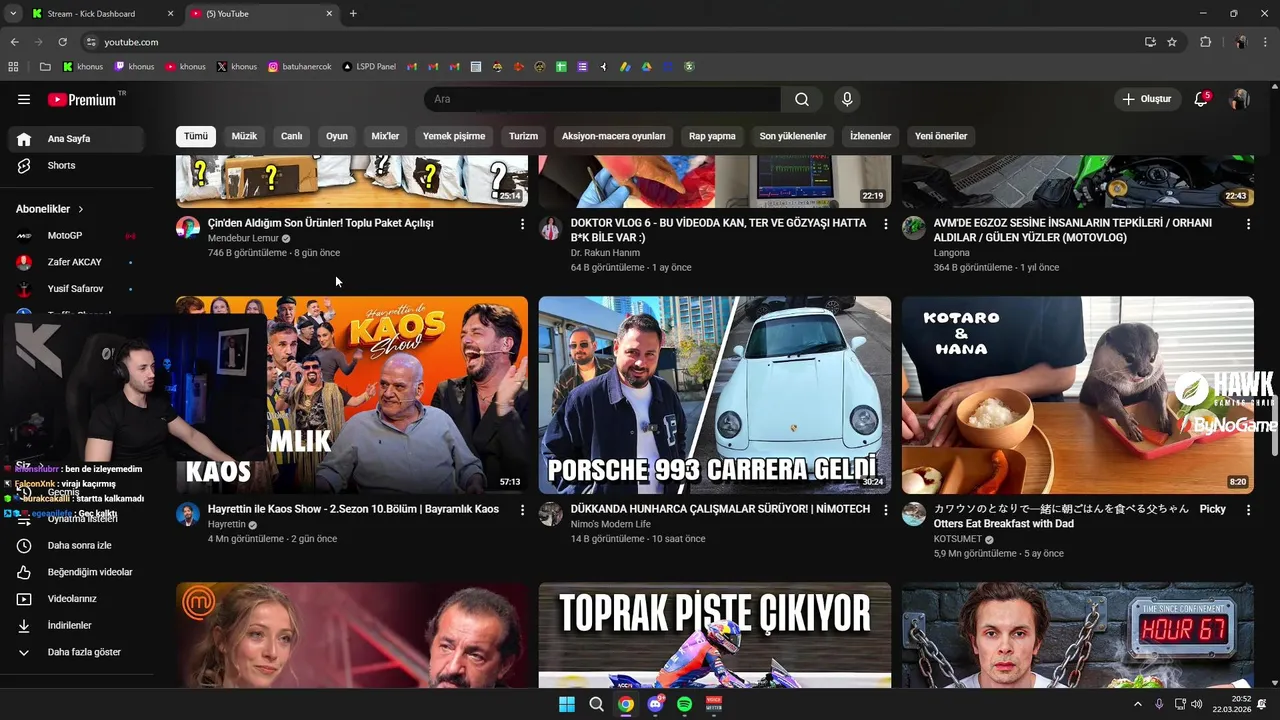Screen dimensions: 1280x720
Task: Expand Daha fazla göster
Action: pos(76,652)
